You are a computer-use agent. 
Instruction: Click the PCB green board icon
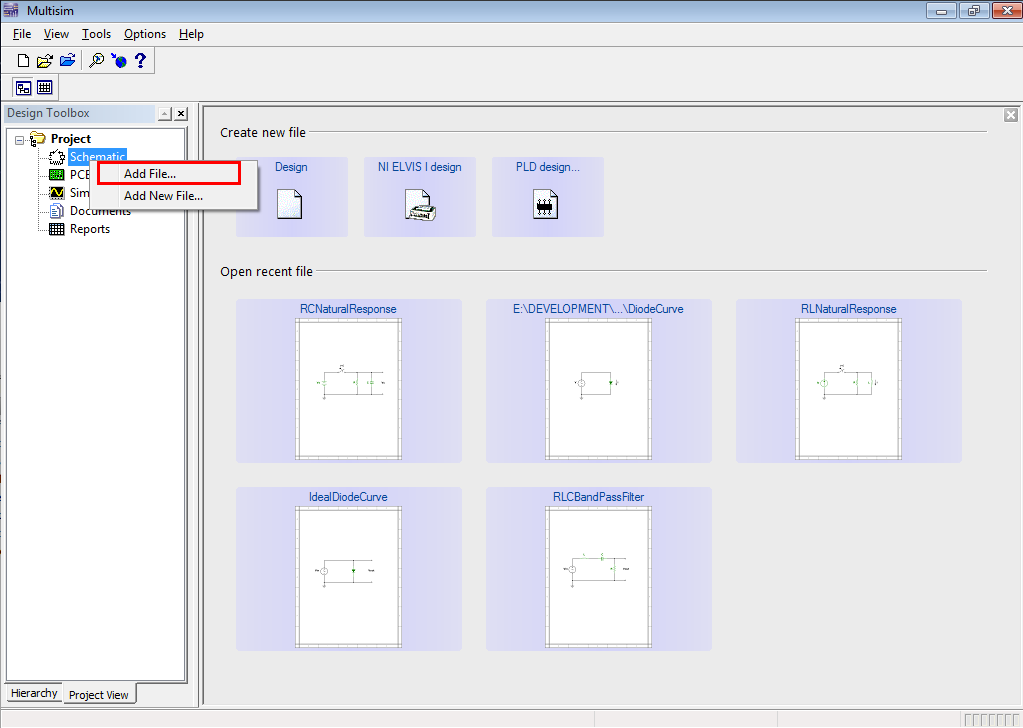pyautogui.click(x=57, y=175)
